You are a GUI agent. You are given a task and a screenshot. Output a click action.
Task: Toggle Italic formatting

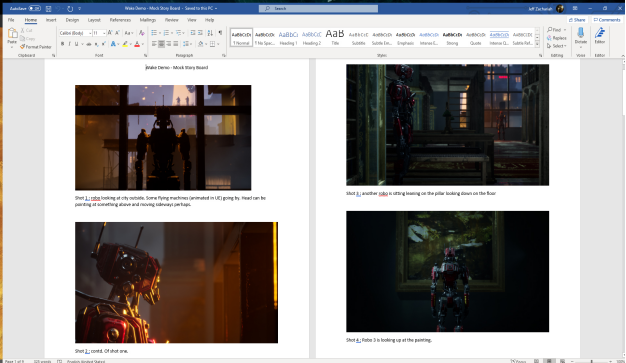69,44
